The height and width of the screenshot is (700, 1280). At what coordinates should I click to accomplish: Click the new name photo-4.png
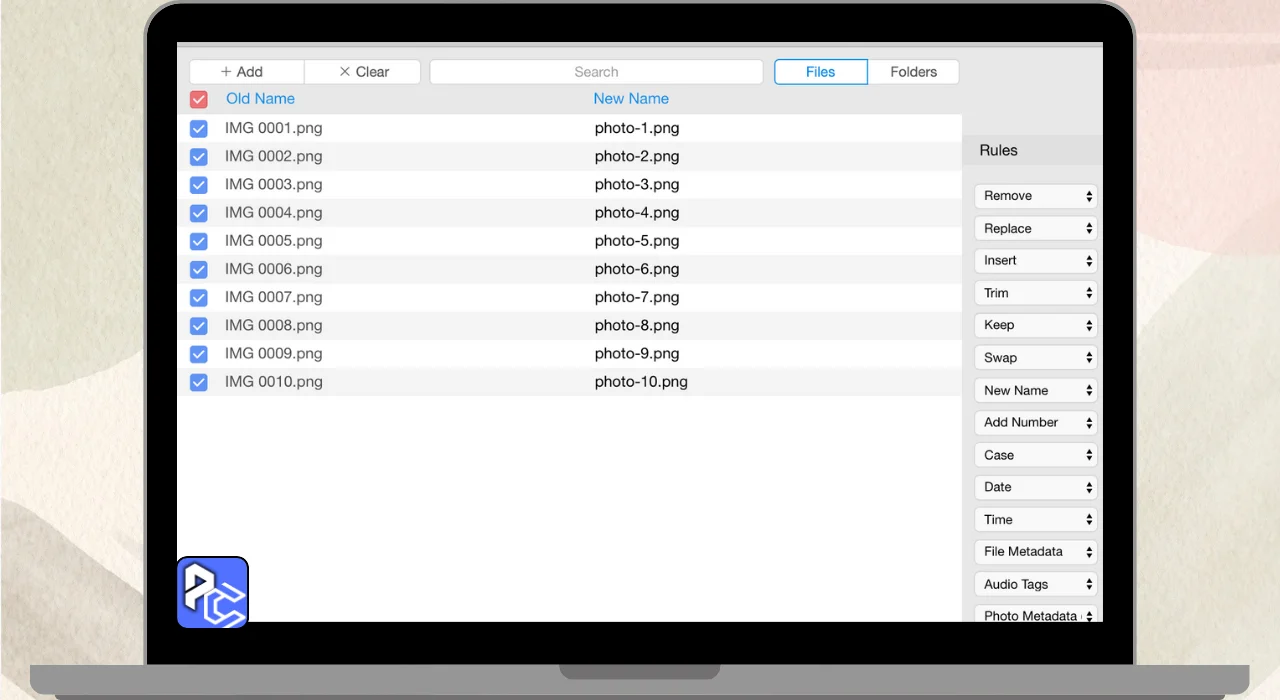pos(637,213)
